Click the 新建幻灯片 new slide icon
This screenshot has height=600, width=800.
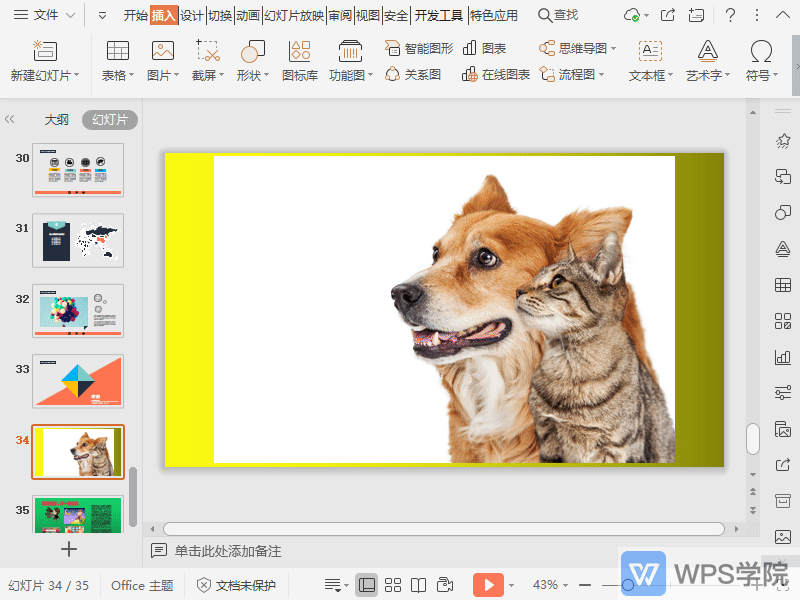(x=44, y=52)
